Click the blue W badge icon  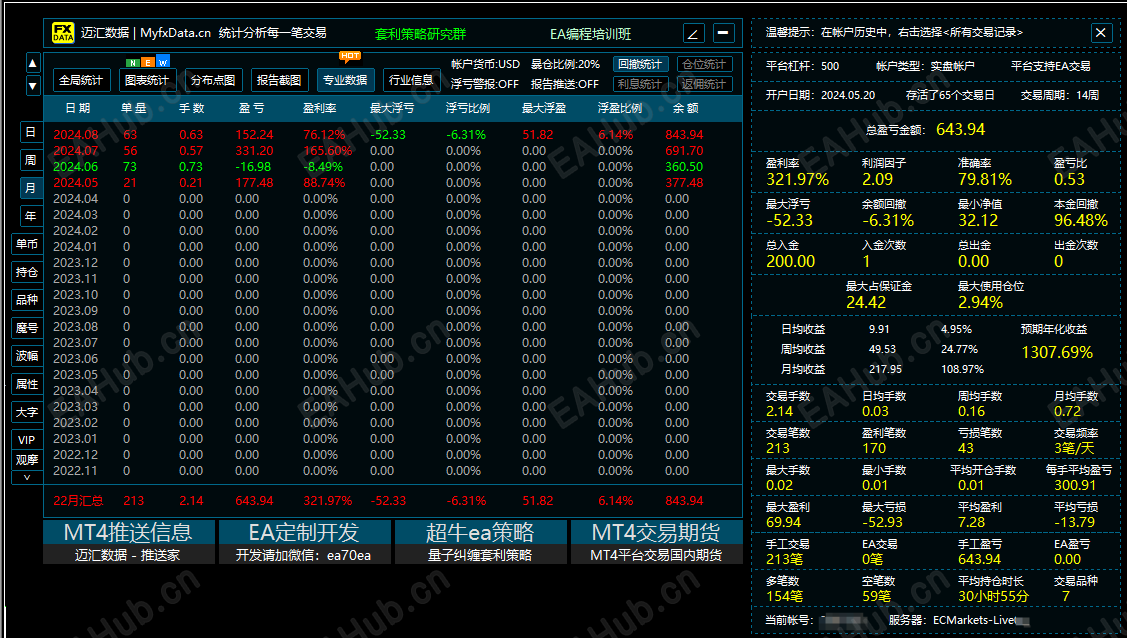pyautogui.click(x=163, y=61)
